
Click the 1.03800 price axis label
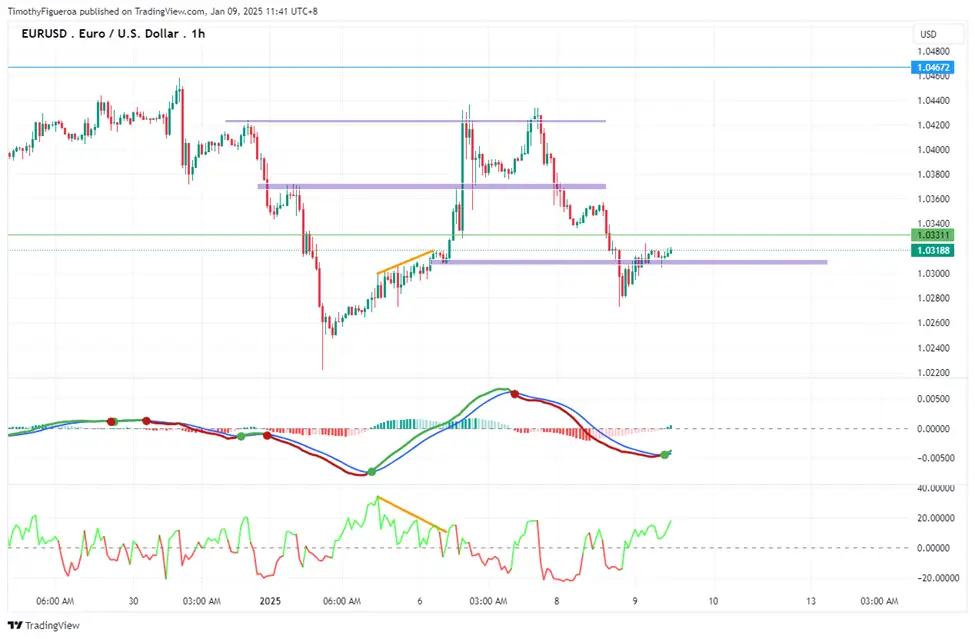[x=933, y=175]
